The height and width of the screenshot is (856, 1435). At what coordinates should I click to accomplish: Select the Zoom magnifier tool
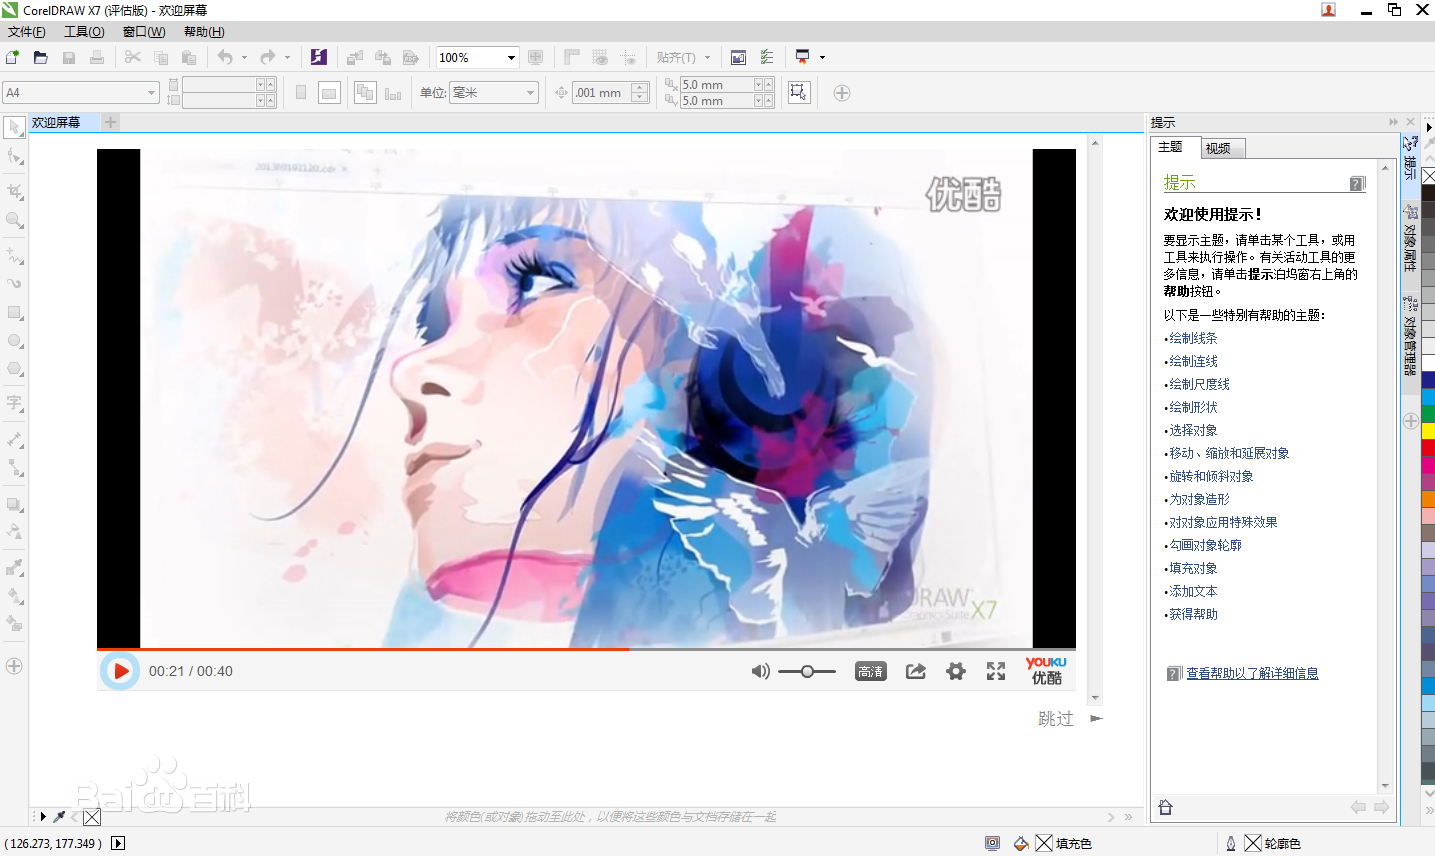pos(15,221)
